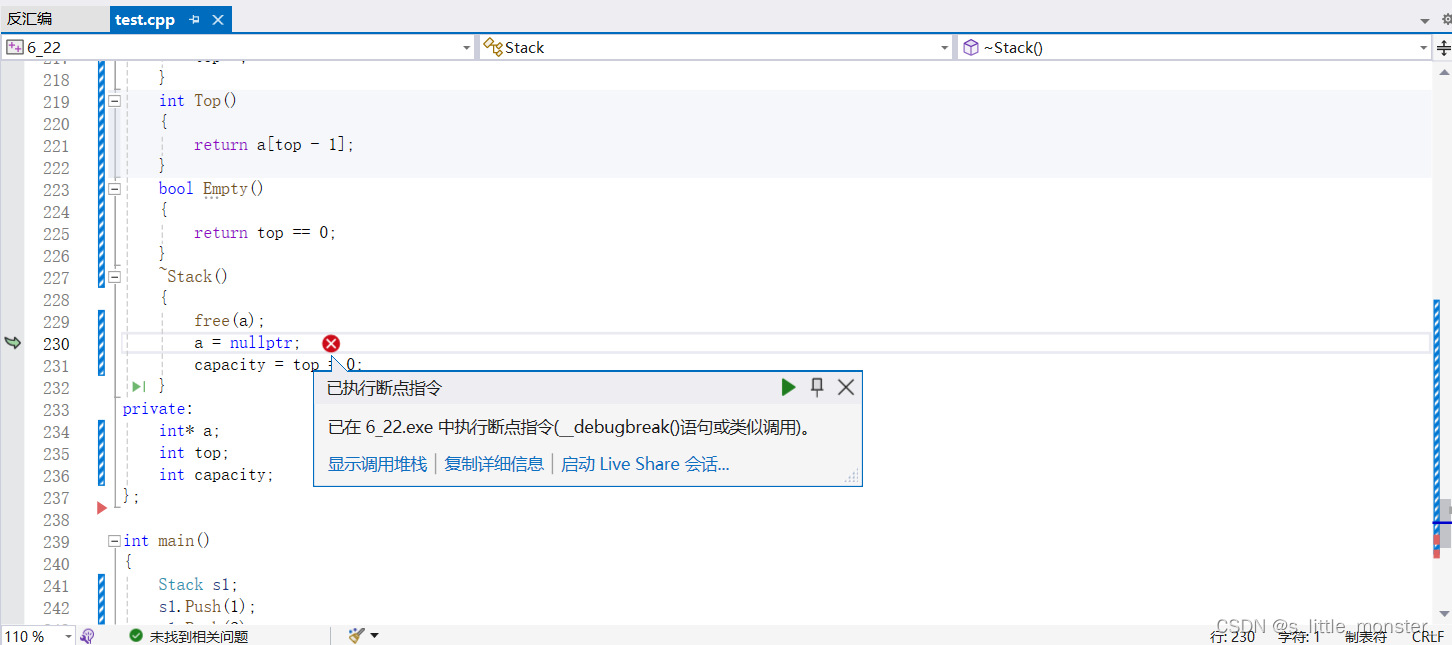Click the int capacity; declaration
Image resolution: width=1452 pixels, height=645 pixels.
pyautogui.click(x=216, y=475)
